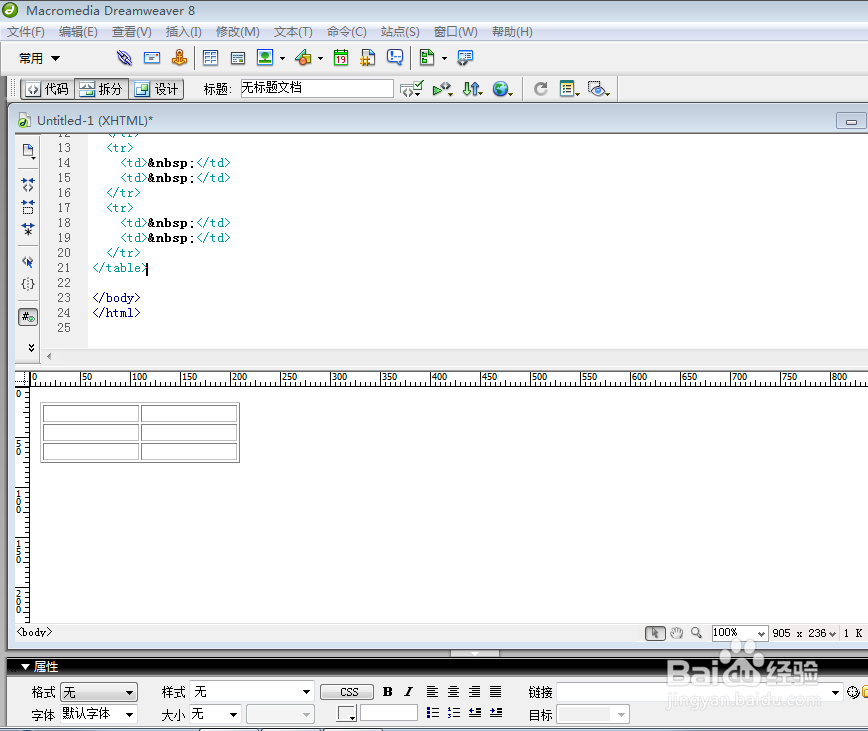Open the 文件(F) menu
This screenshot has width=868, height=731.
(x=25, y=32)
